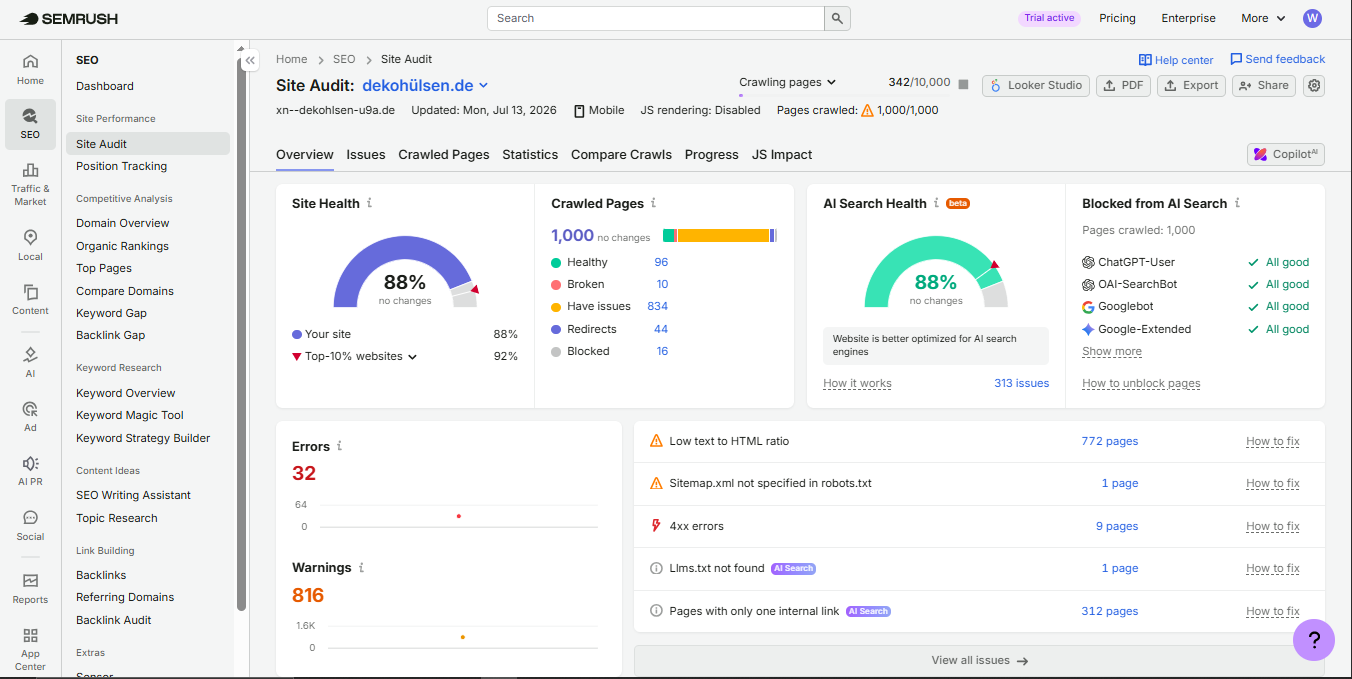The height and width of the screenshot is (679, 1352).
Task: Click the Send feedback link
Action: coord(1277,59)
